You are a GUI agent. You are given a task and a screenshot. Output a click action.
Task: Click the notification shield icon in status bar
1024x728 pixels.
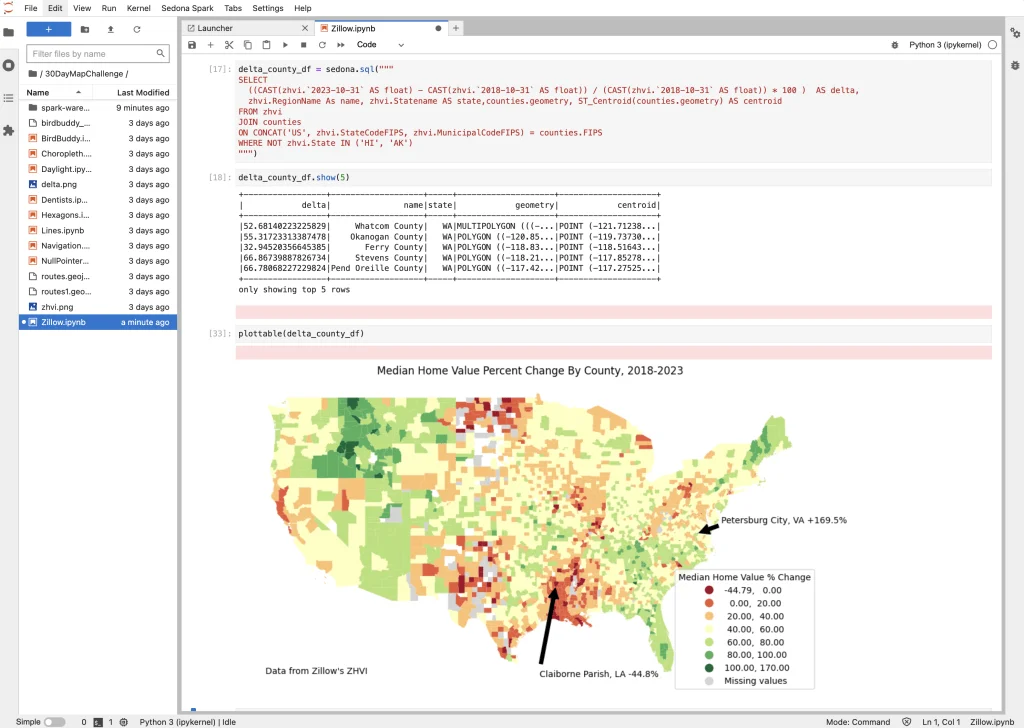(x=906, y=722)
